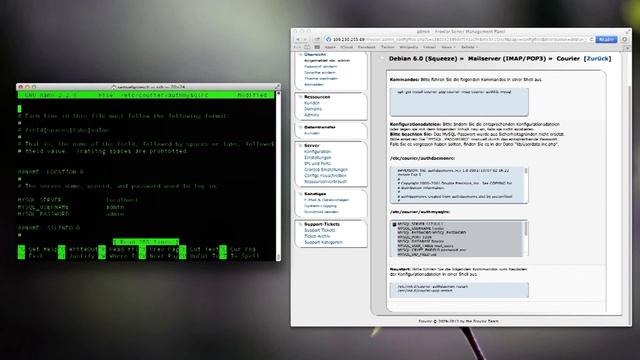
Task: Open the iCloud bookmark
Action: [346, 47]
